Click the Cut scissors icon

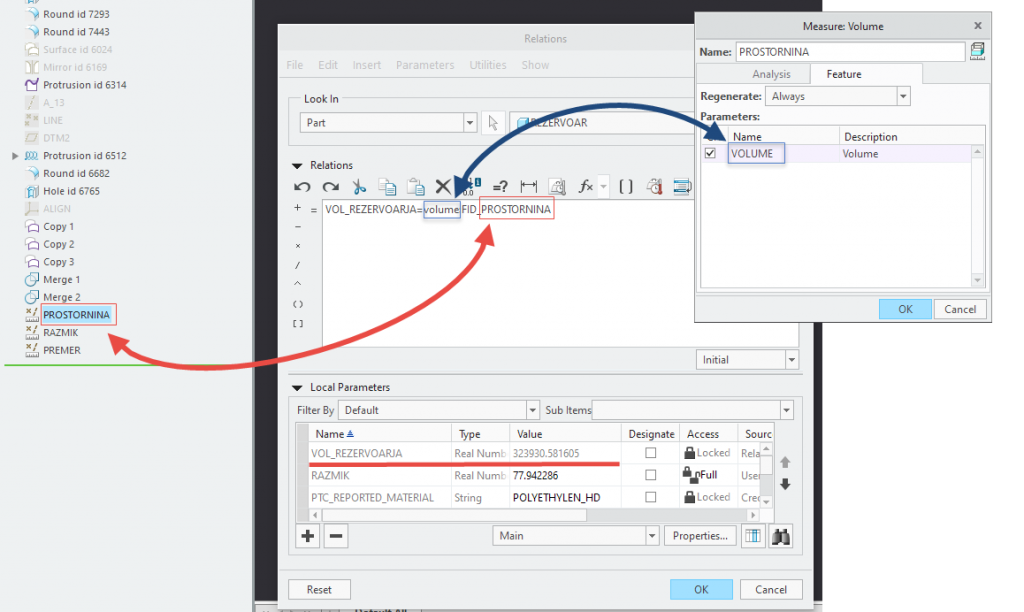click(x=359, y=186)
